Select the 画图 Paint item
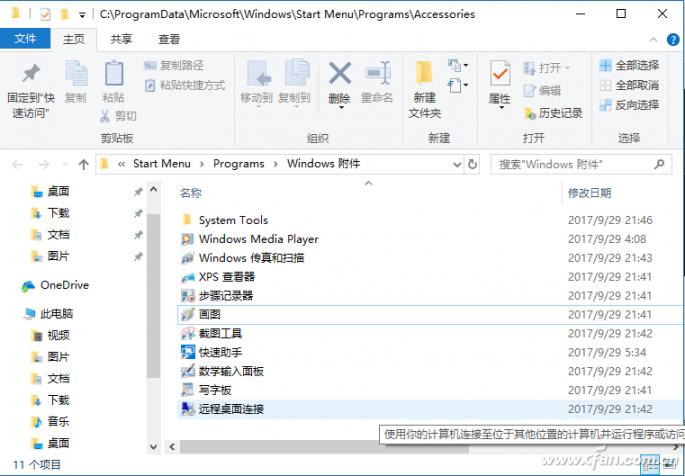 tap(430, 314)
